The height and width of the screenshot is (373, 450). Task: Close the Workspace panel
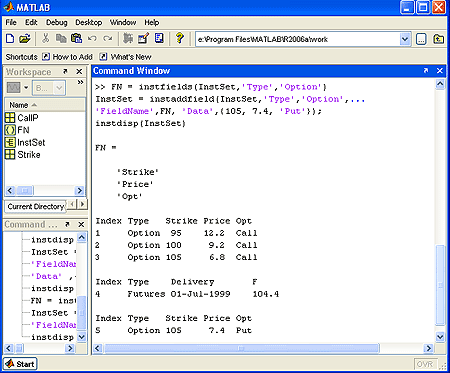click(79, 71)
